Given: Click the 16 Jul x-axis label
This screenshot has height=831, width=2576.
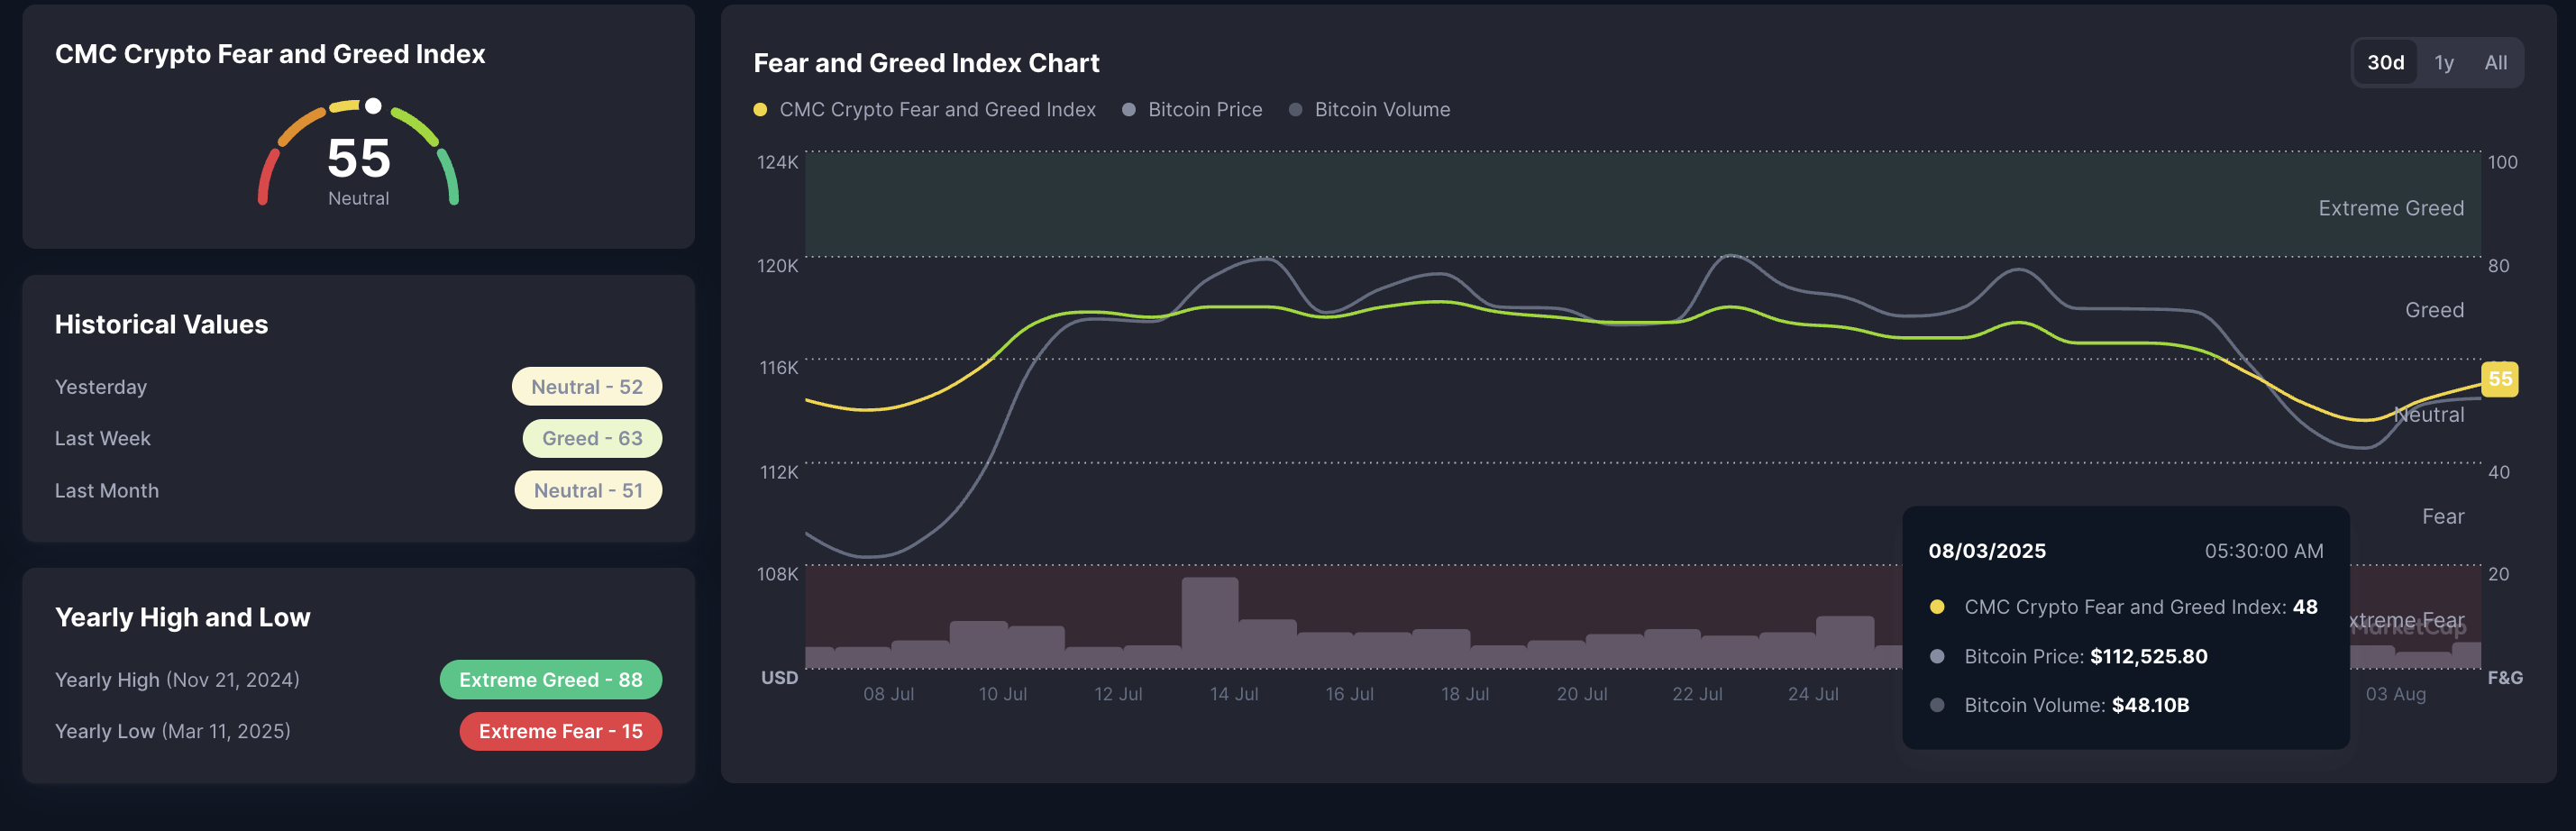Looking at the screenshot, I should coord(1349,694).
